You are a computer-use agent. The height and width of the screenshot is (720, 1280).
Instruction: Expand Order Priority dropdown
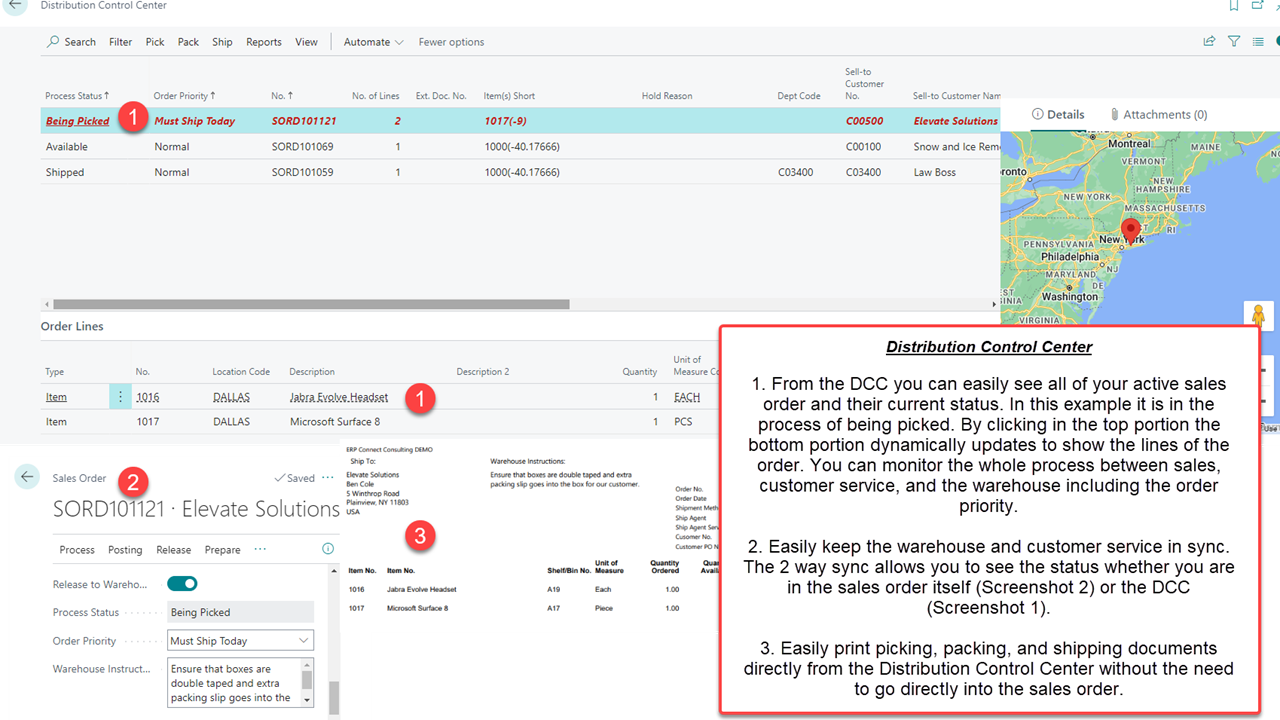[x=303, y=641]
